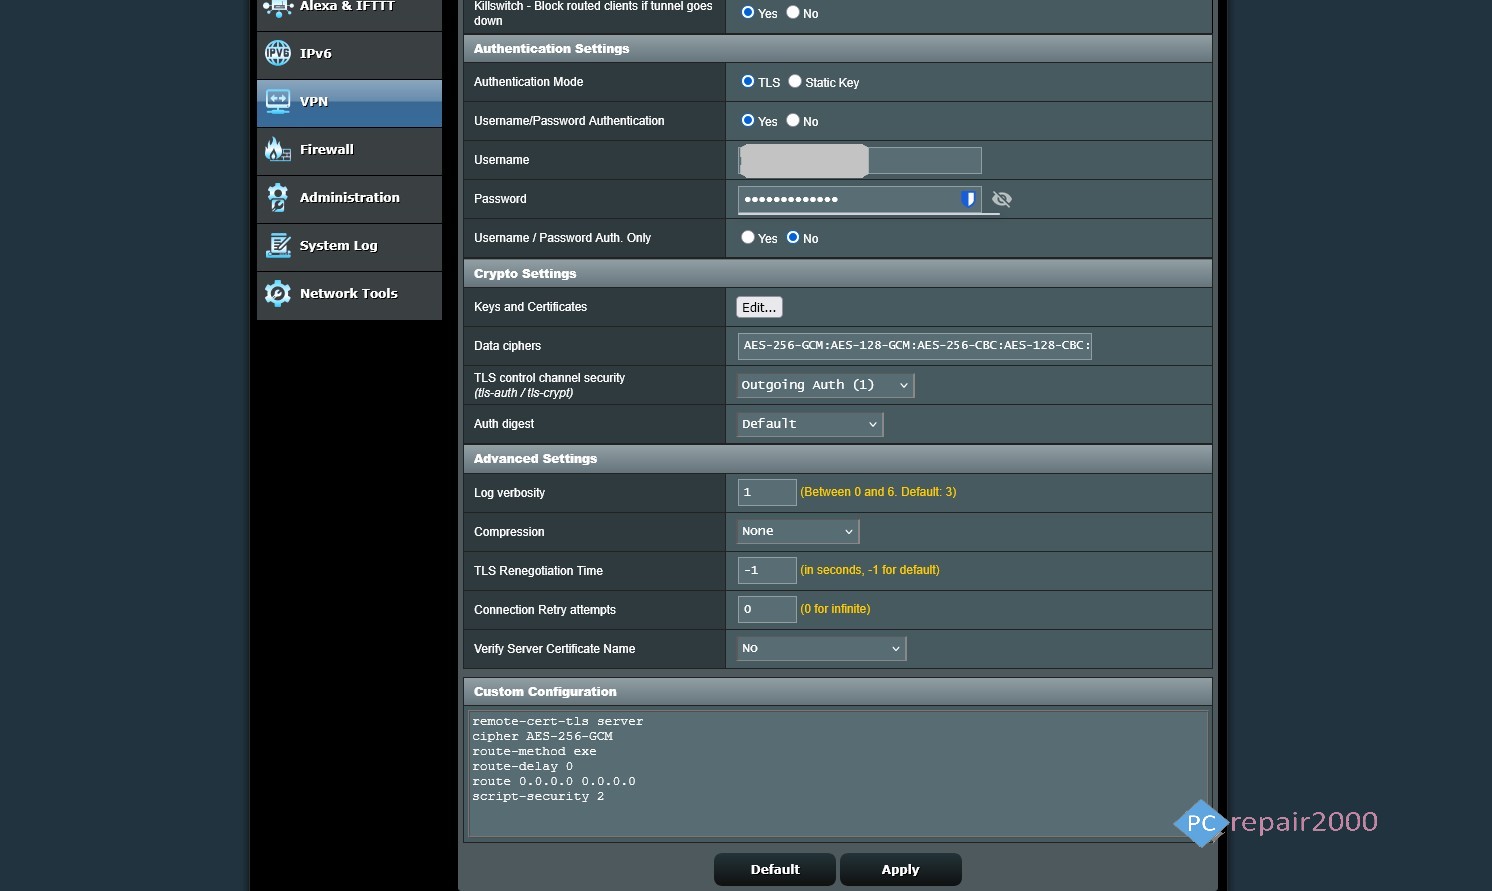Click the Bitwarden shield icon in Password field
Screen dimensions: 1492x891
pos(968,199)
